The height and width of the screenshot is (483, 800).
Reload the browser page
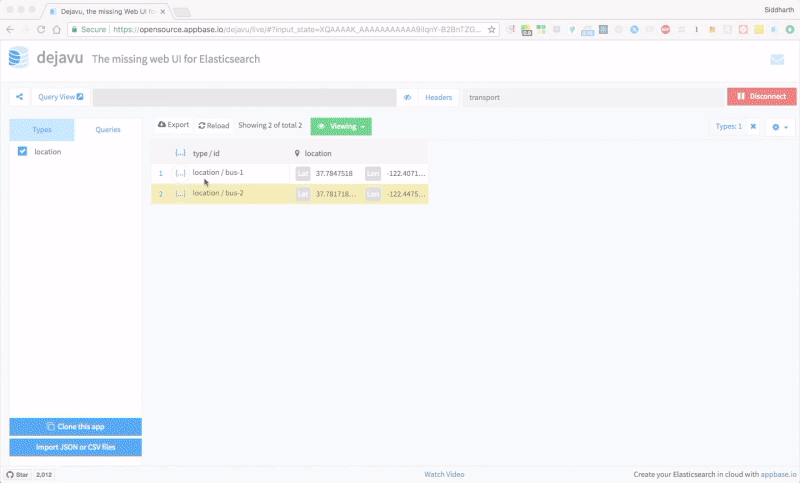click(x=41, y=30)
